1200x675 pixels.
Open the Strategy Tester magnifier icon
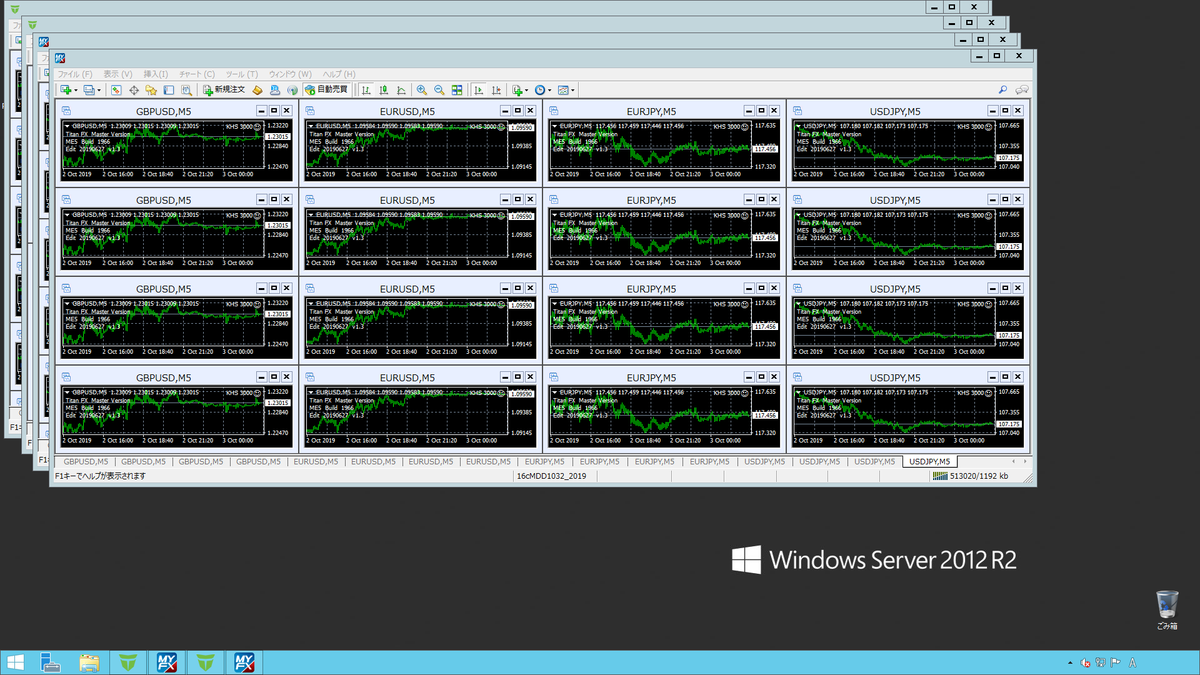point(186,90)
